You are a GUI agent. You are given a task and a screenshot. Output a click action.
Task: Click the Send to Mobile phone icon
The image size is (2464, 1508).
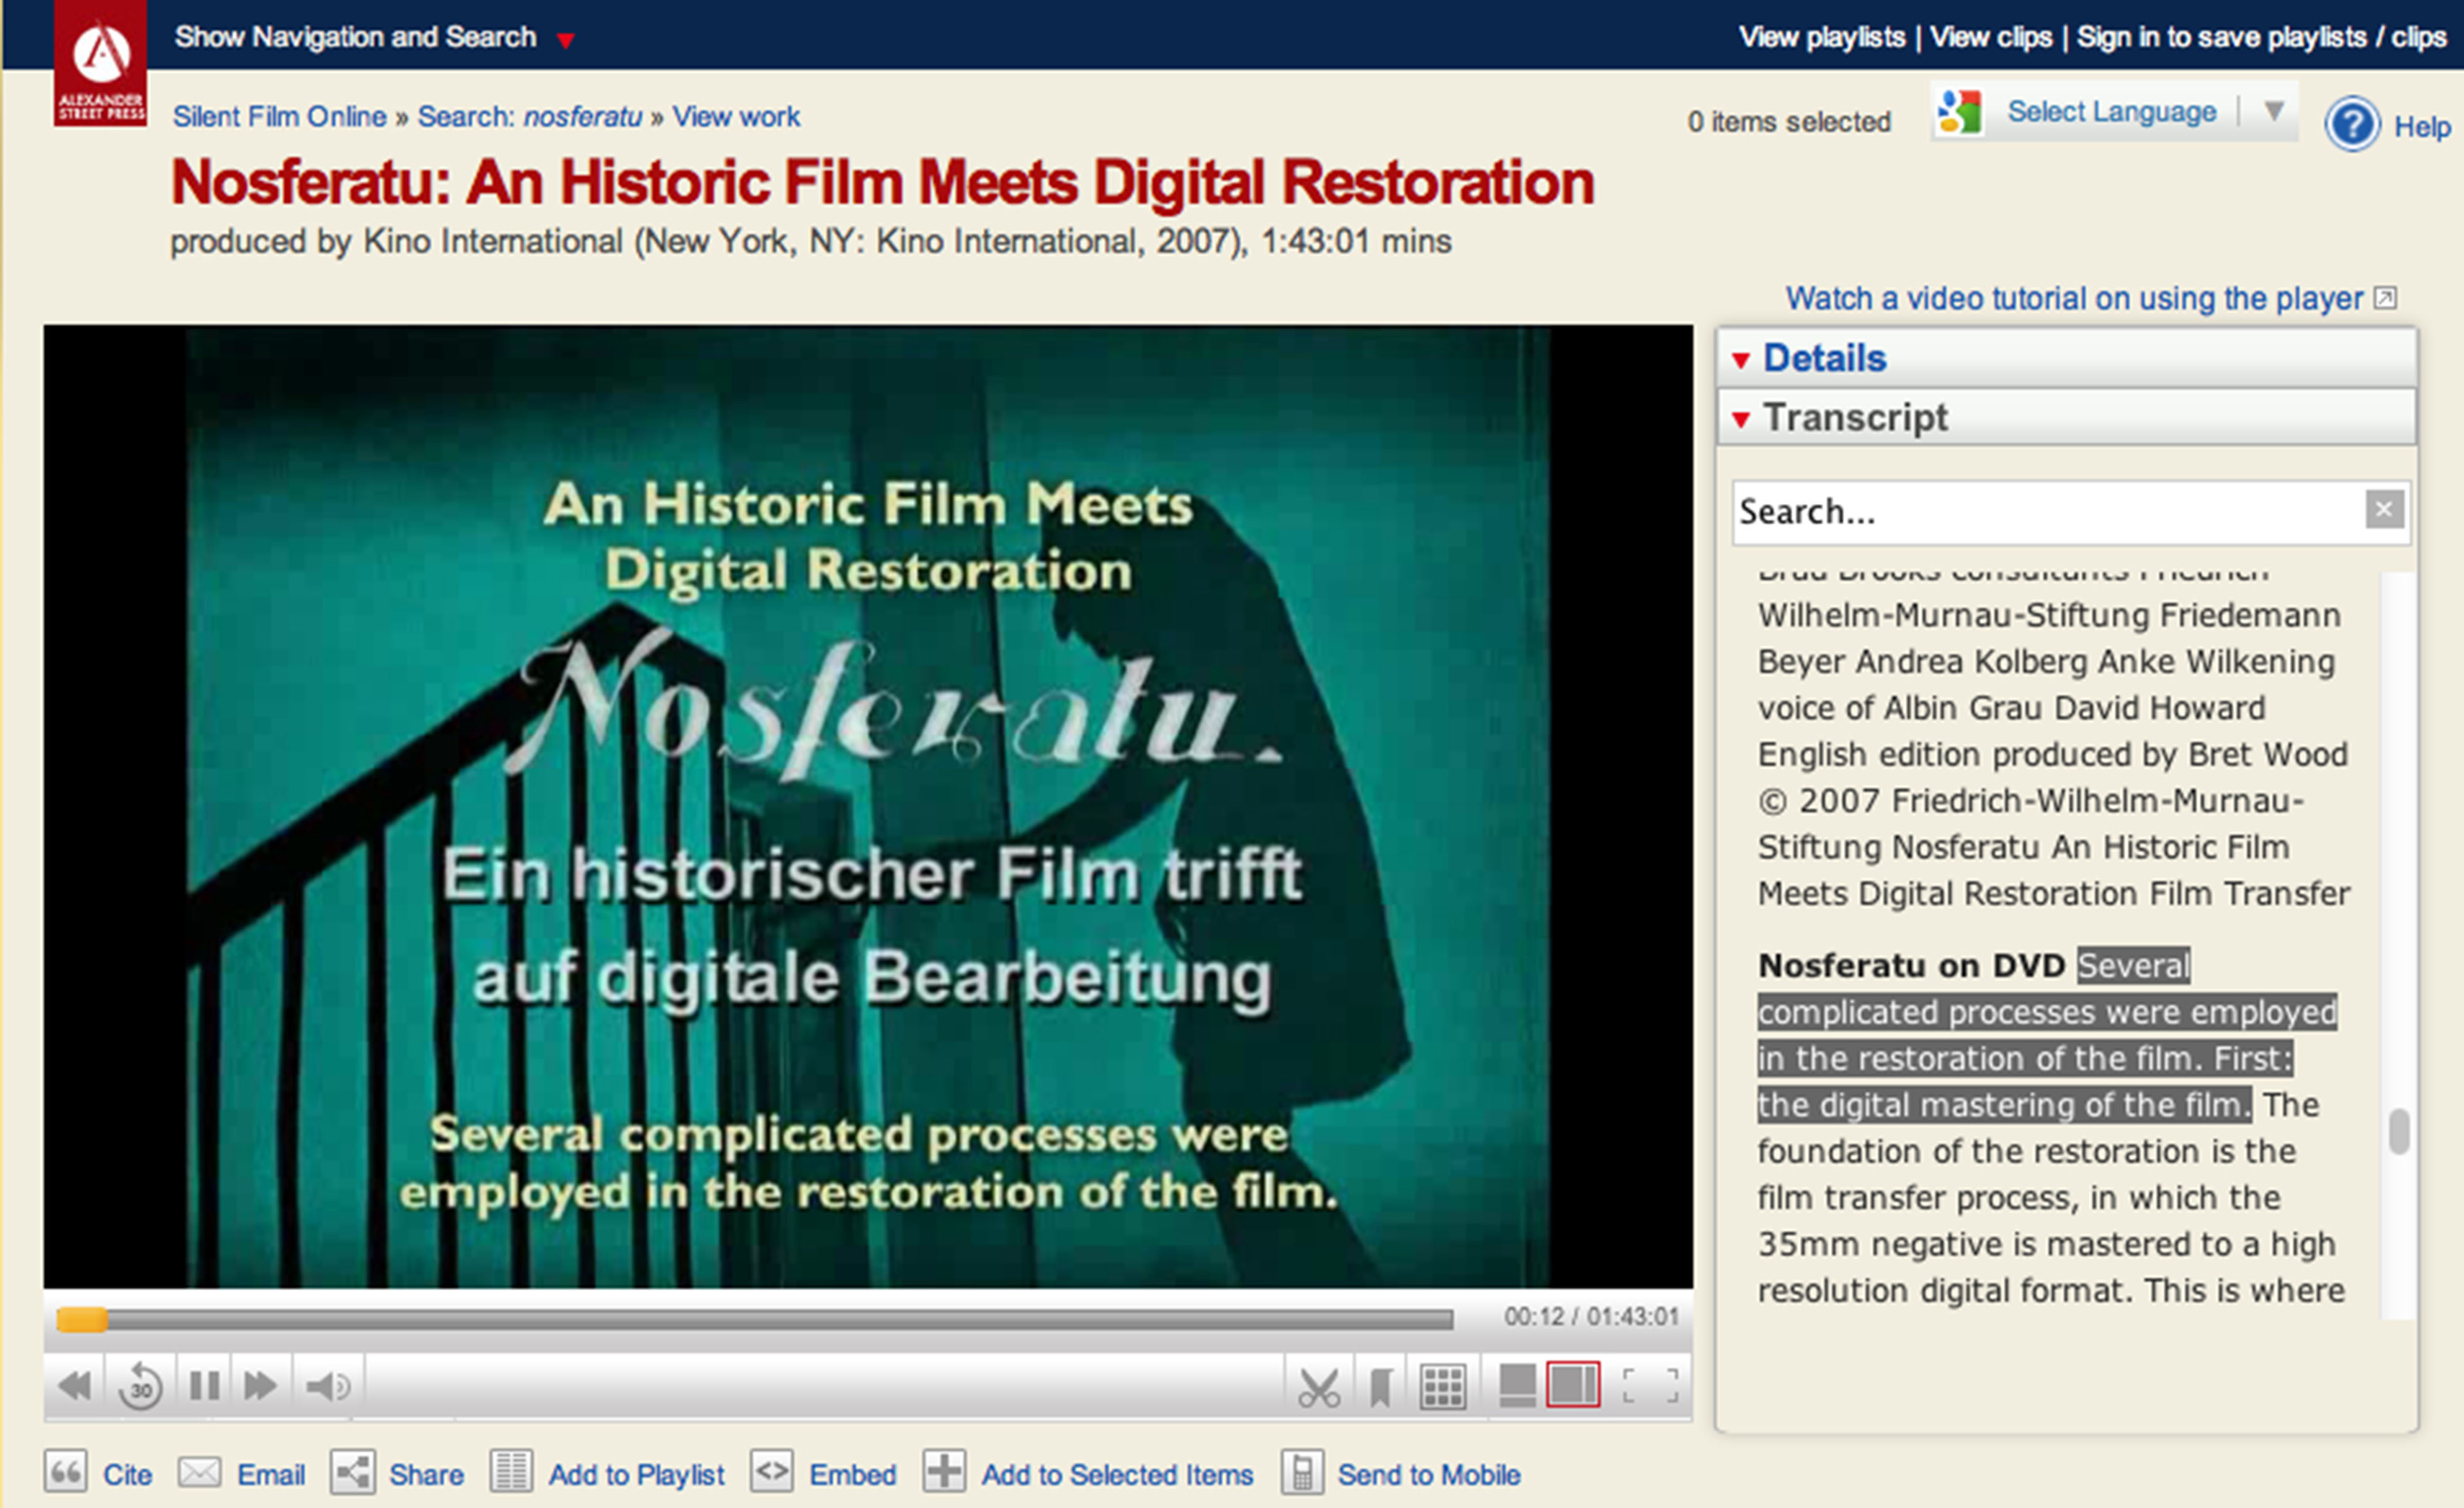coord(1303,1473)
